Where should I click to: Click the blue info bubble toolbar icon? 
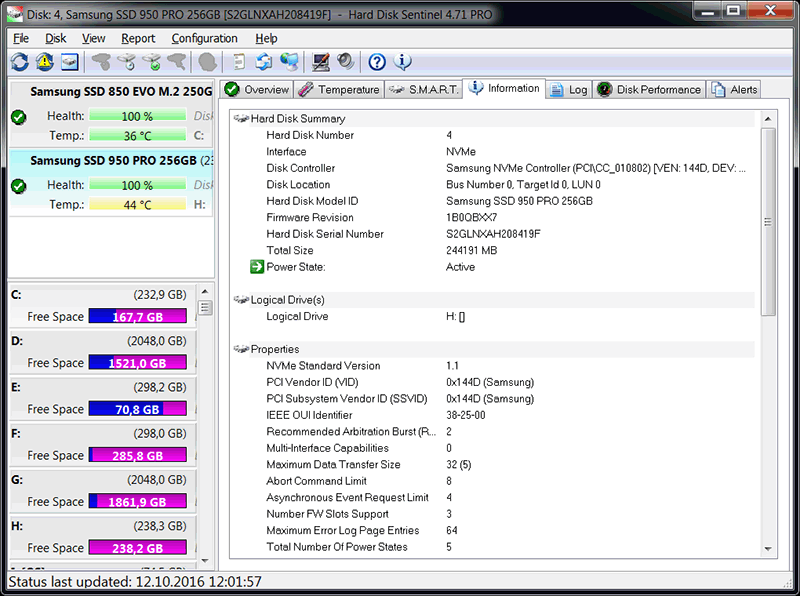click(402, 62)
